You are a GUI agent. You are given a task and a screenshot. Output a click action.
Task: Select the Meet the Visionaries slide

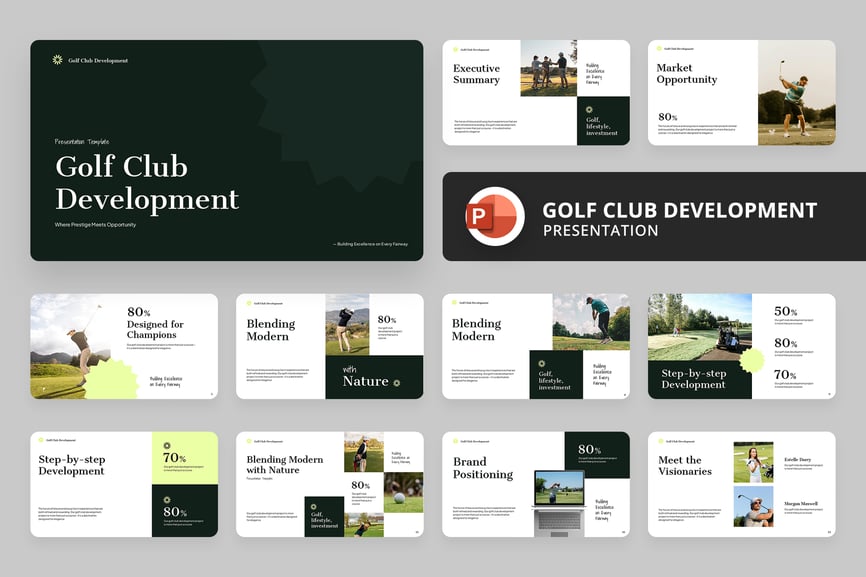pos(741,484)
